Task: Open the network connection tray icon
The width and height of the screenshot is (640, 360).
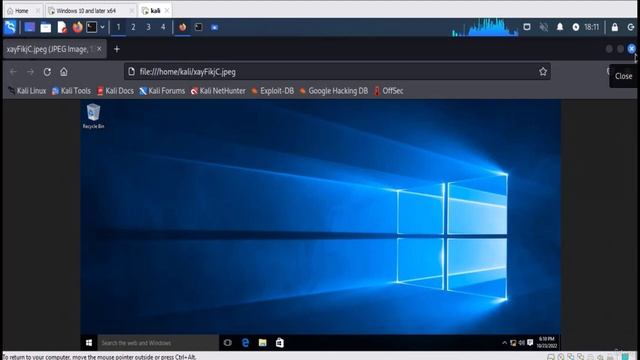Action: pos(527,27)
